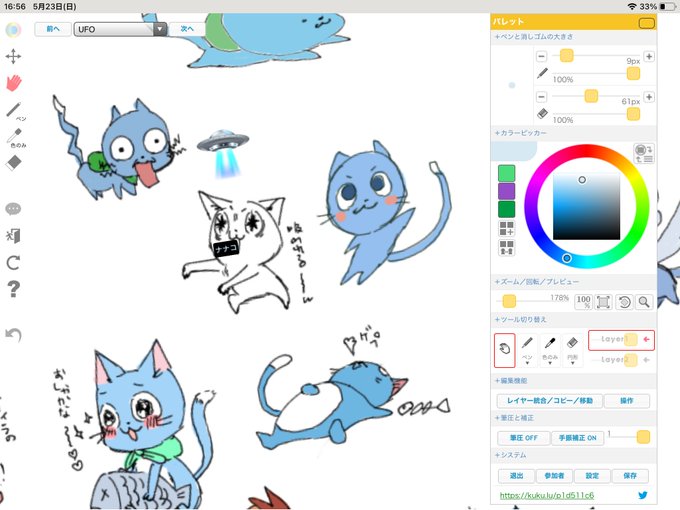Image resolution: width=680 pixels, height=510 pixels.
Task: Click the reload circular arrow icon
Action: click(x=13, y=262)
